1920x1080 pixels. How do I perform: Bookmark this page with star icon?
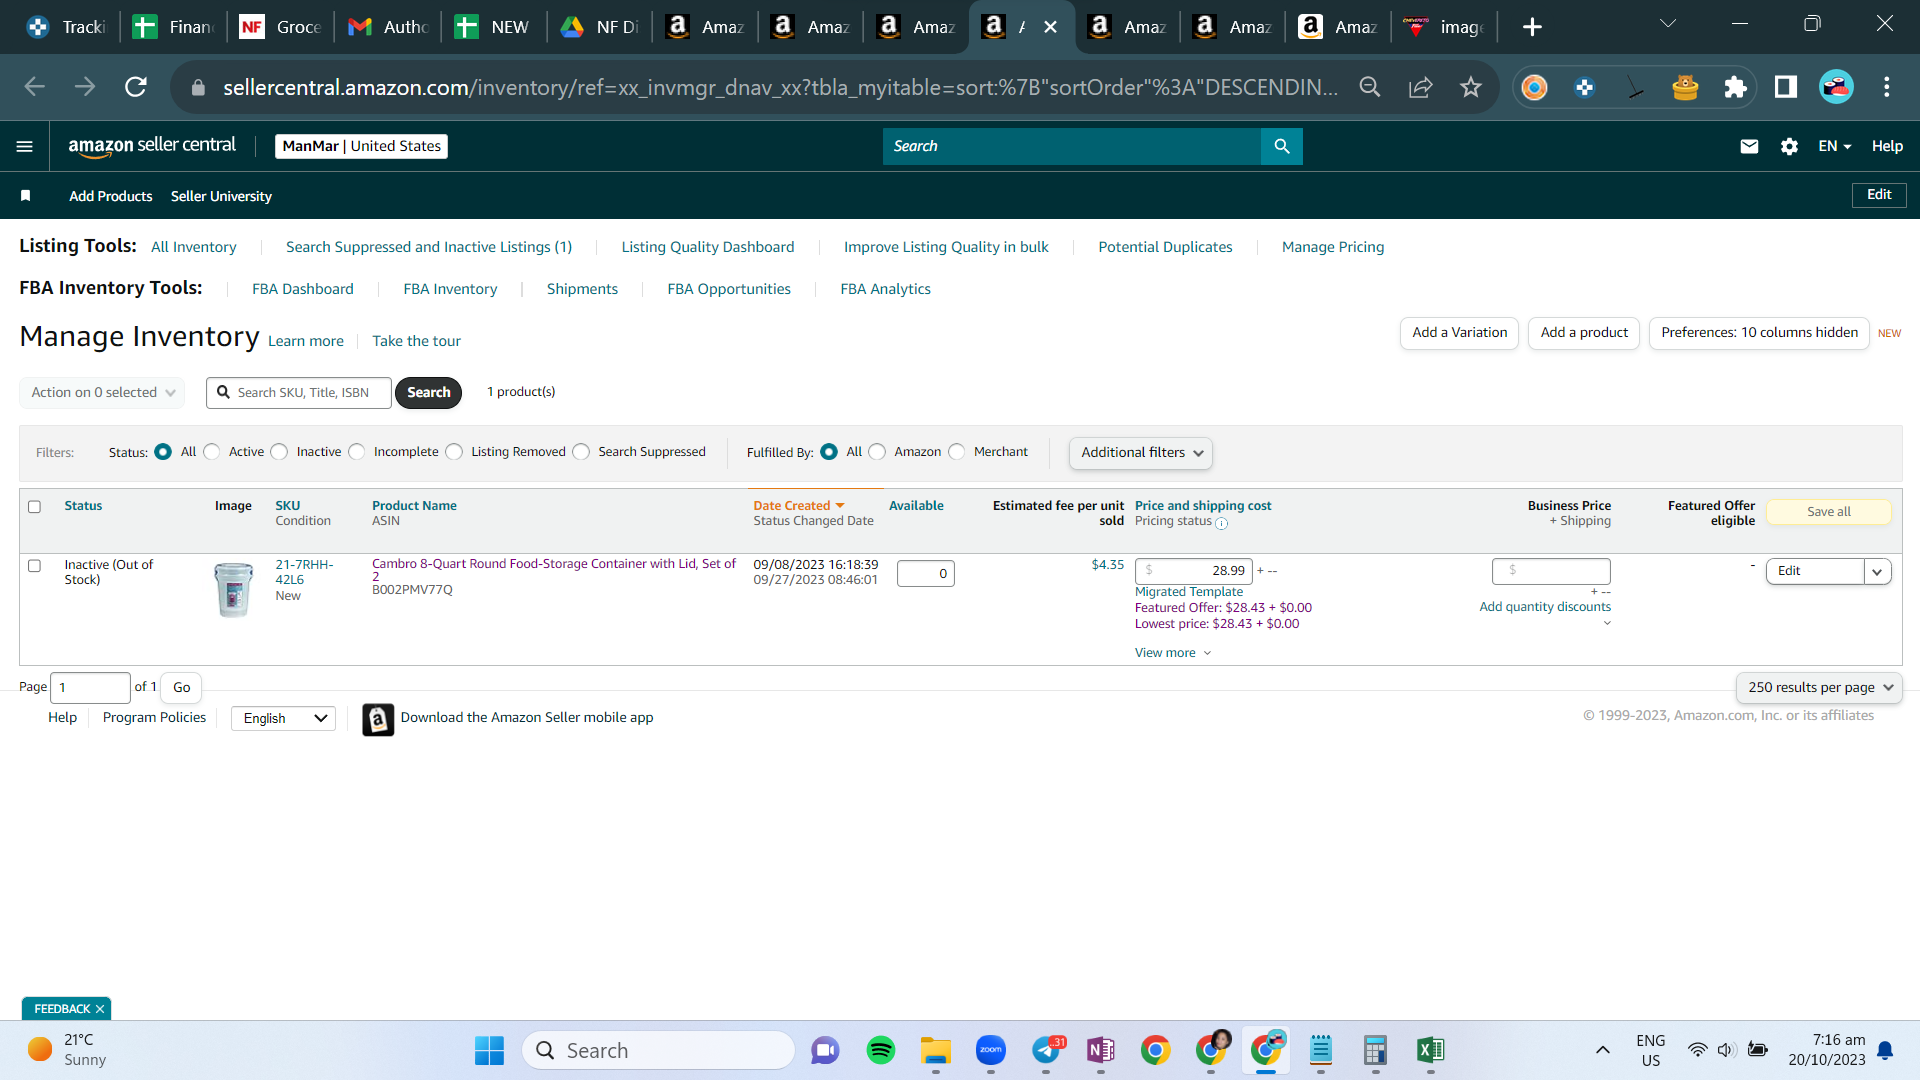pyautogui.click(x=1470, y=87)
